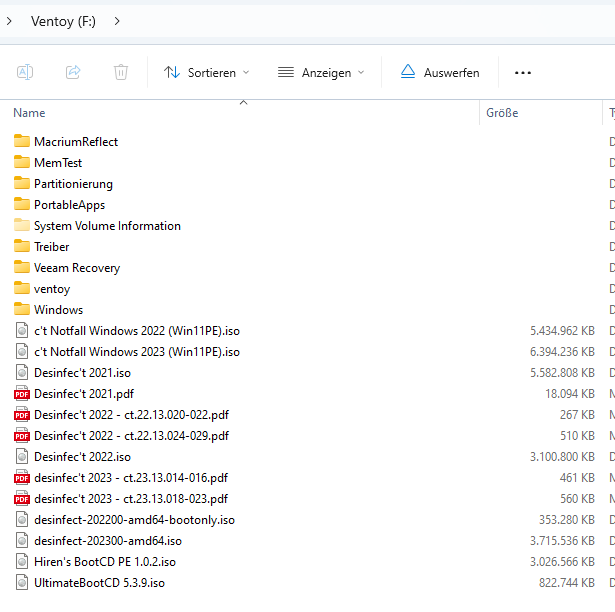Open the Sortieren dropdown

click(x=207, y=73)
